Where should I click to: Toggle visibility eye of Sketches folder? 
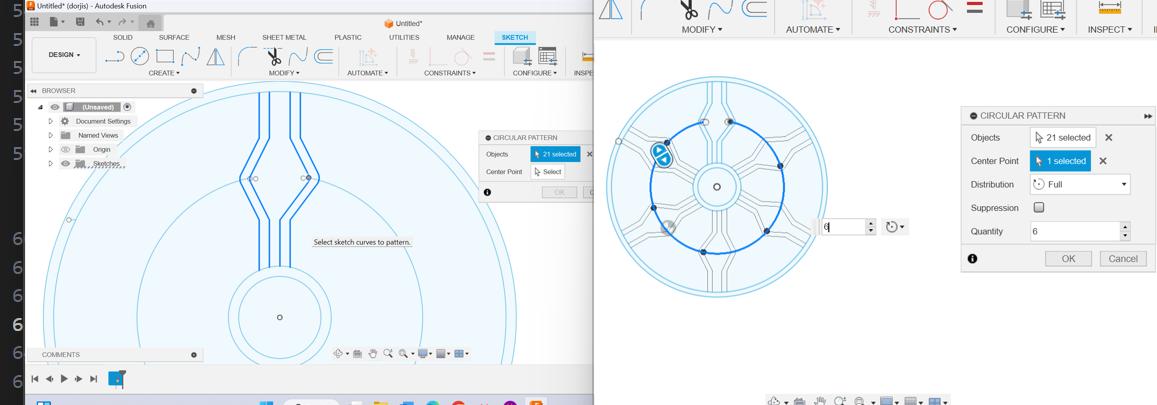pos(66,164)
